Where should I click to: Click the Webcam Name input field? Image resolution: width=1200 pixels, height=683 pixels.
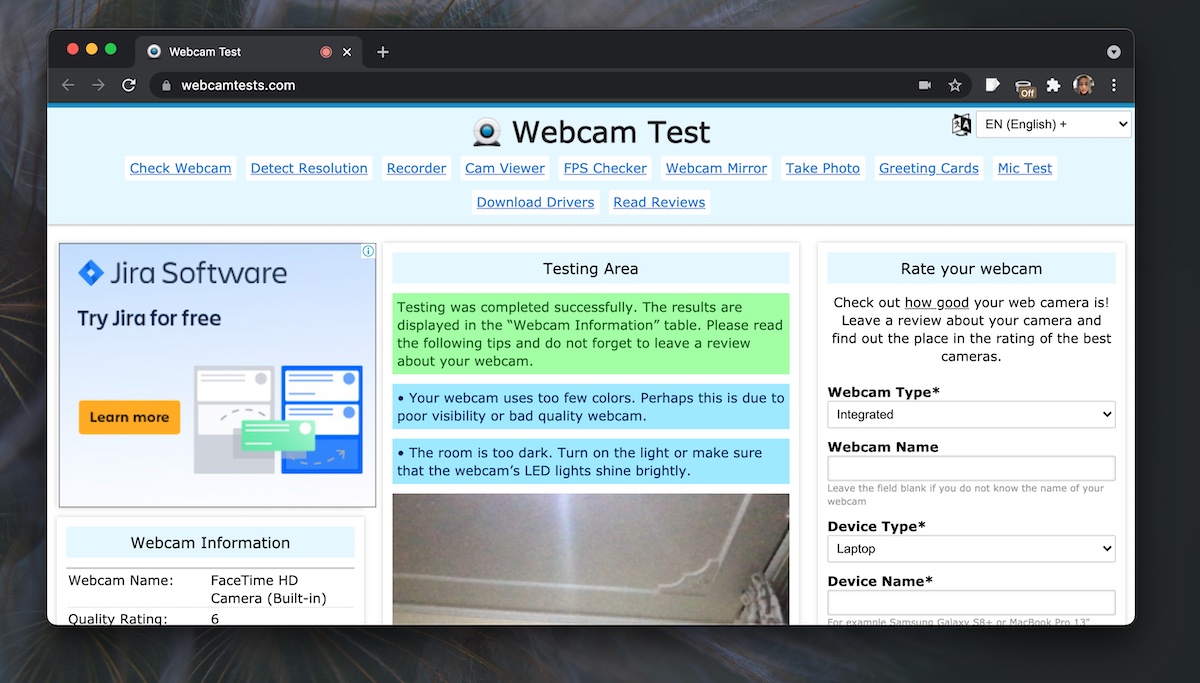click(x=971, y=468)
